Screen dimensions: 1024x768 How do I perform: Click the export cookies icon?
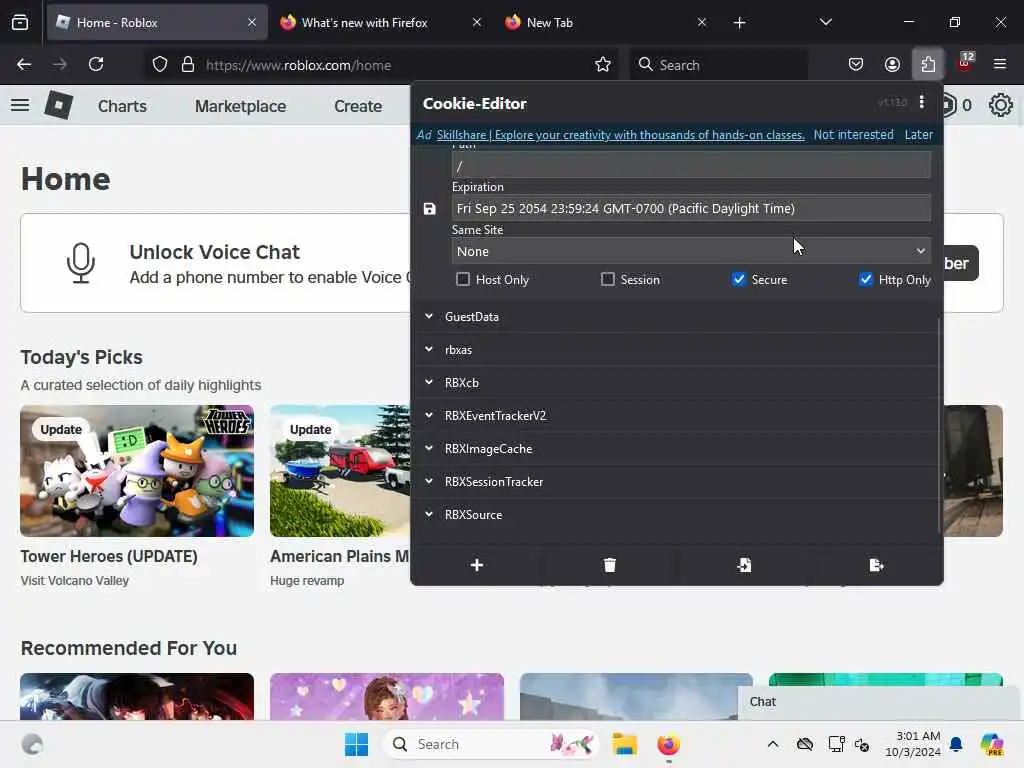[876, 565]
